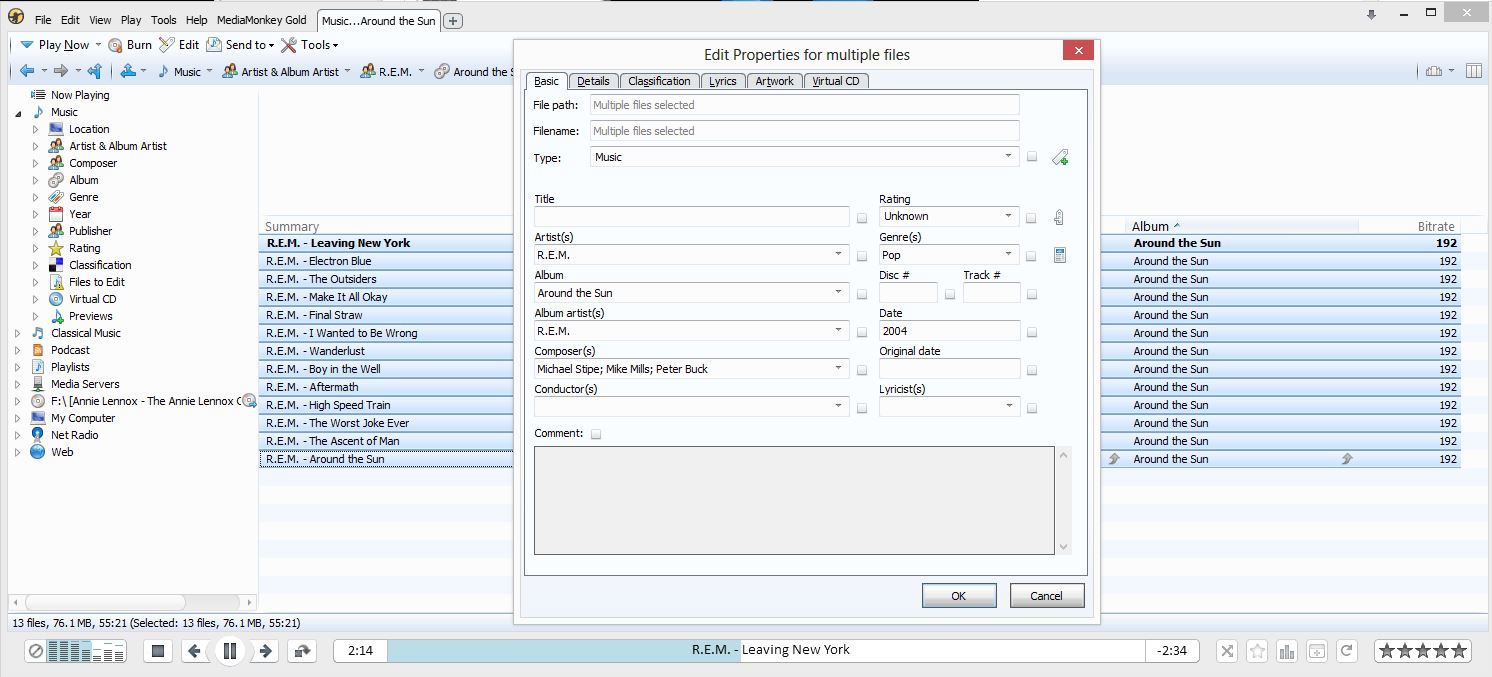
Task: Open the MediaMonkey Gold menu
Action: tap(261, 20)
